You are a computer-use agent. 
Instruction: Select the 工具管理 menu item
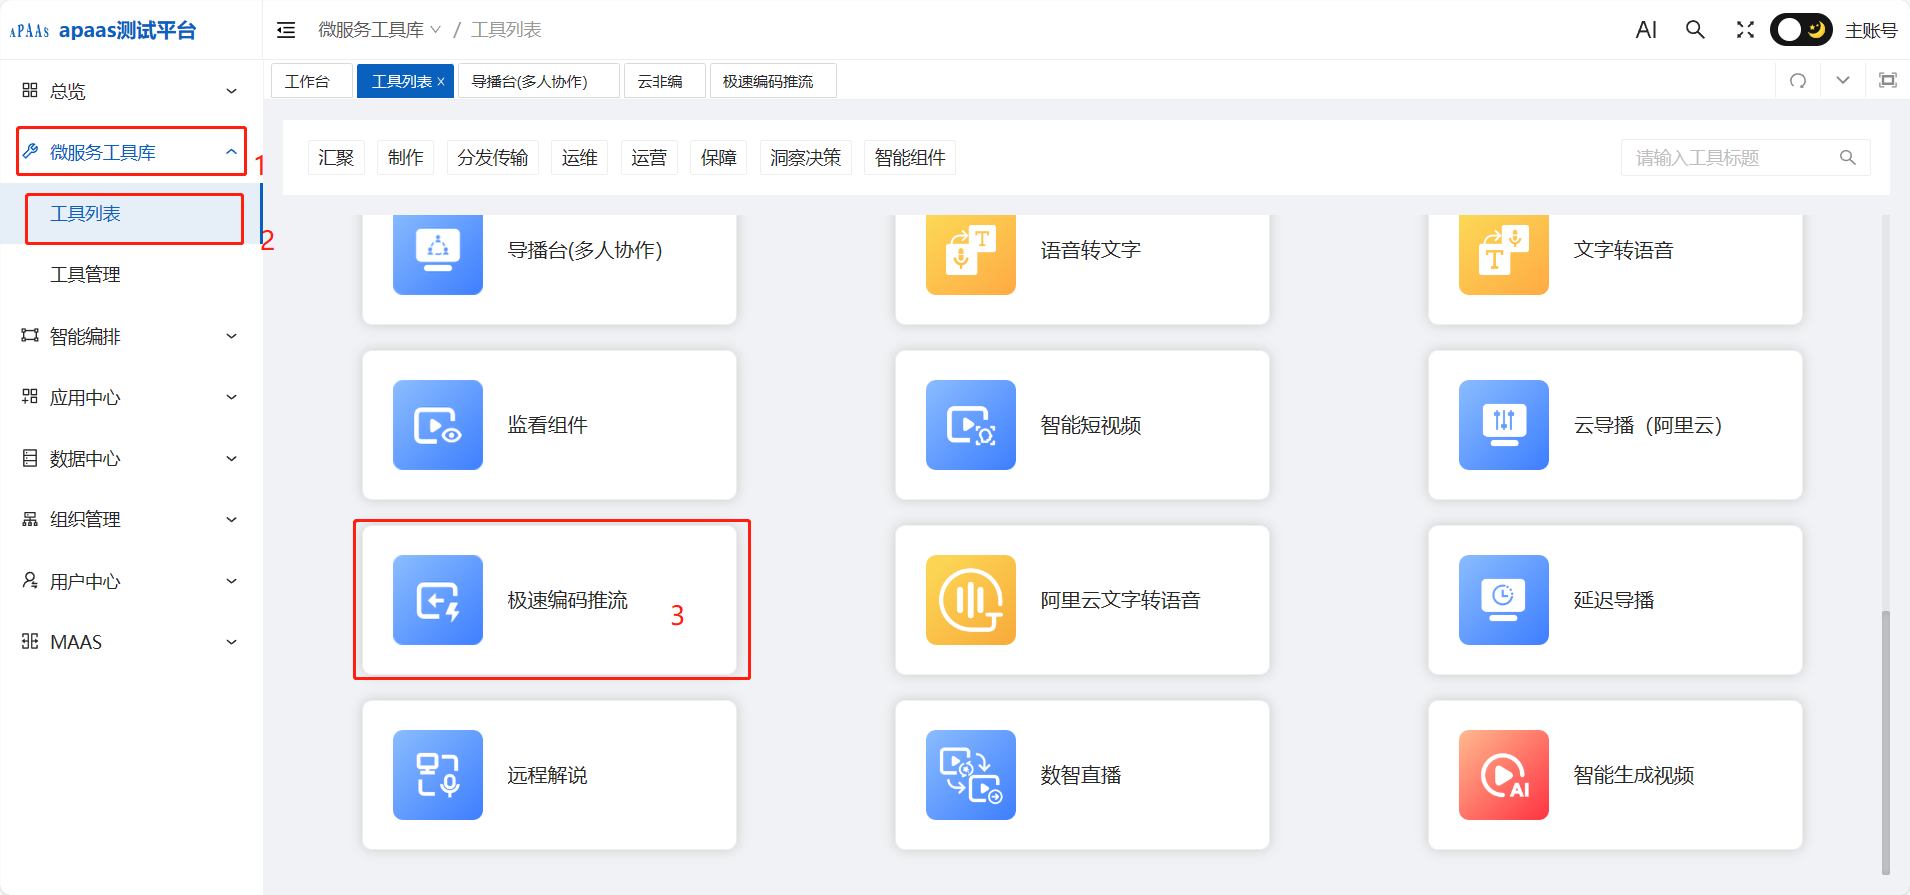pos(86,274)
